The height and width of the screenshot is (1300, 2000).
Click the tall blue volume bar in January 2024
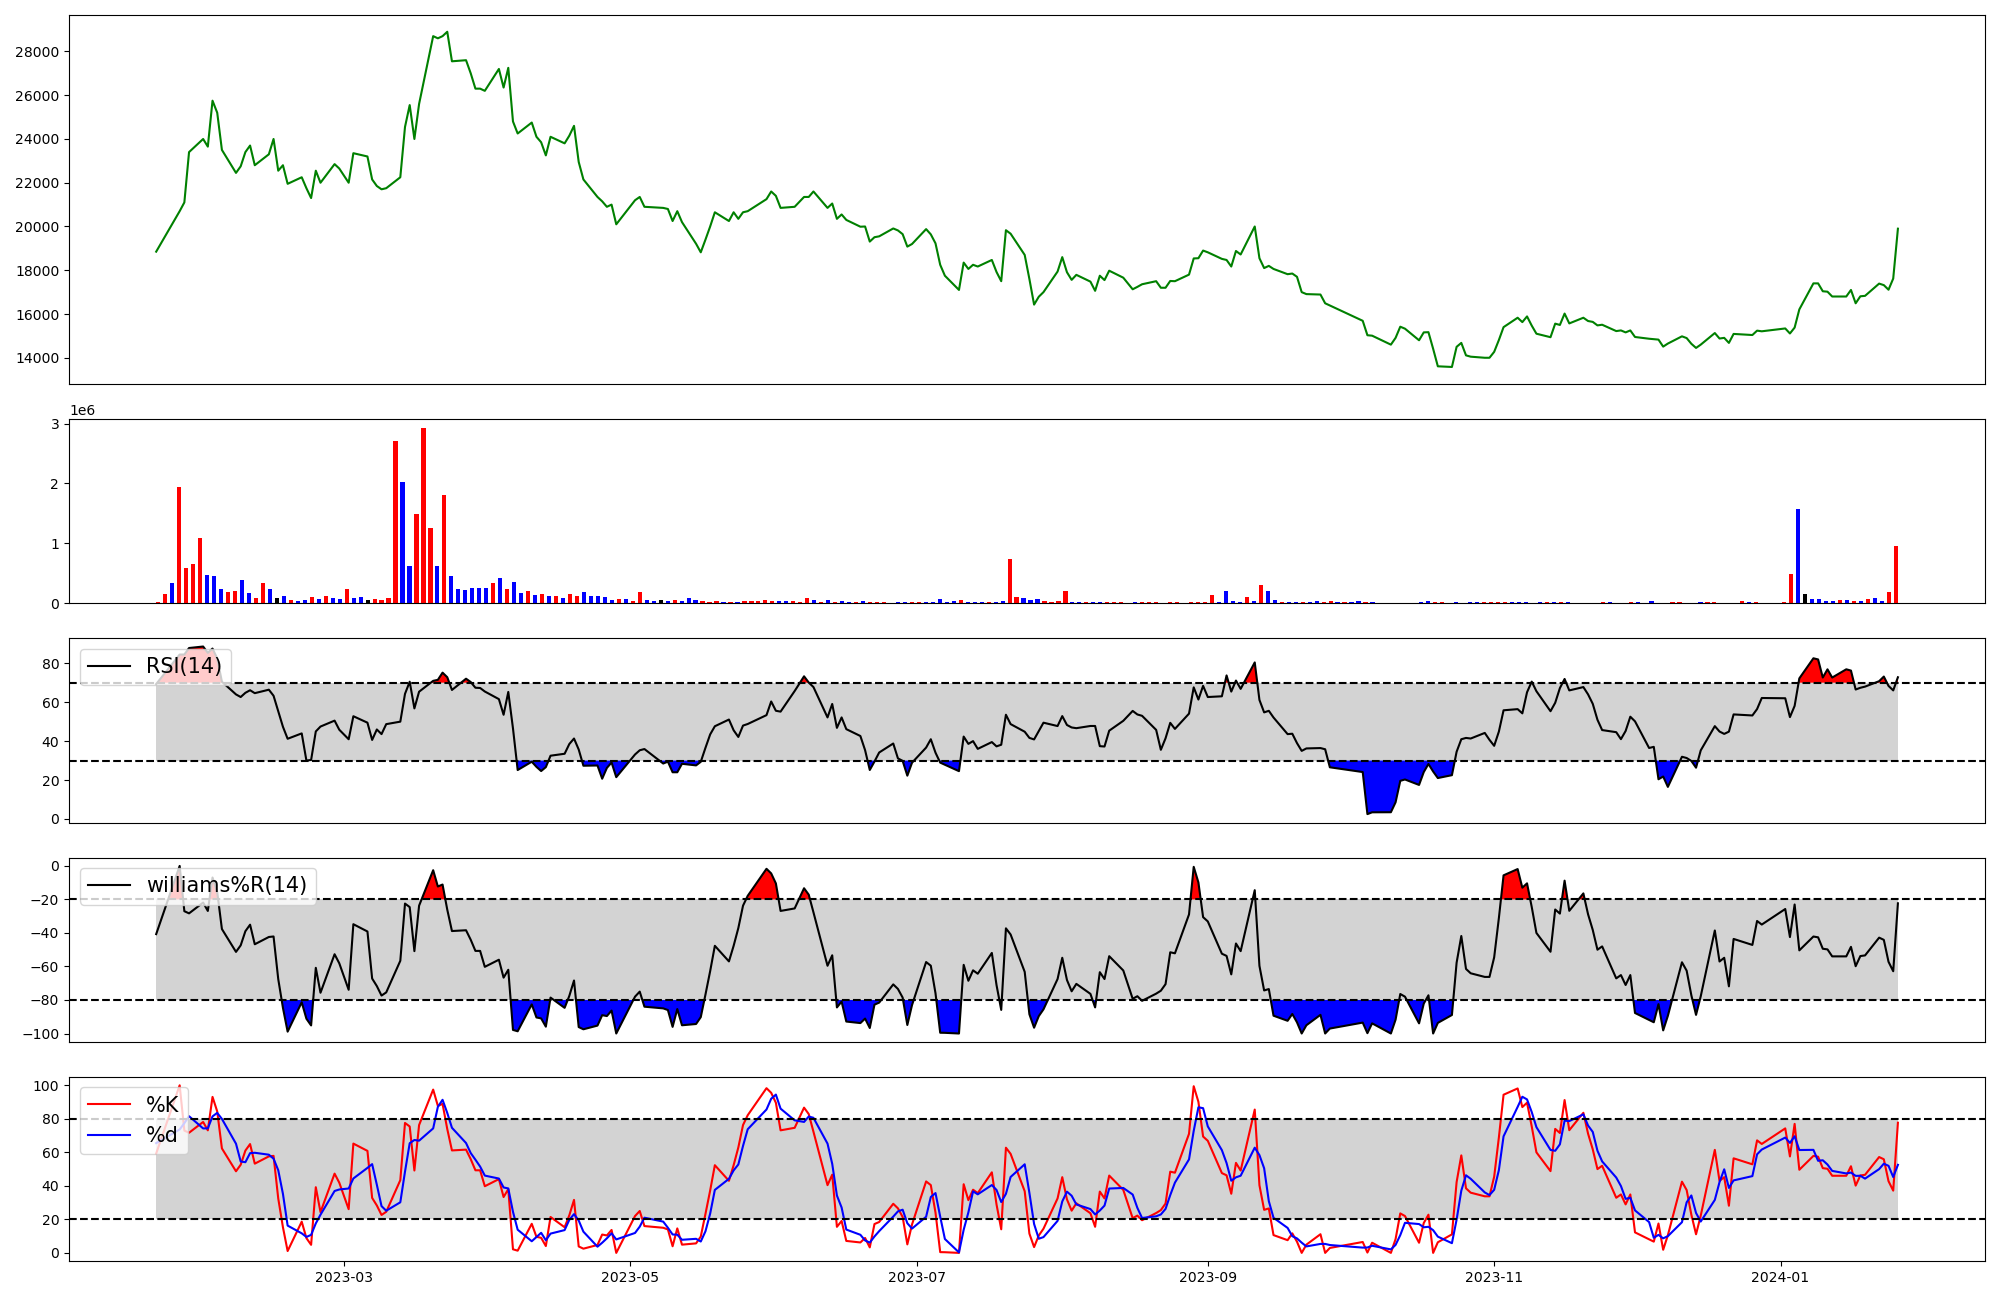pyautogui.click(x=1798, y=556)
